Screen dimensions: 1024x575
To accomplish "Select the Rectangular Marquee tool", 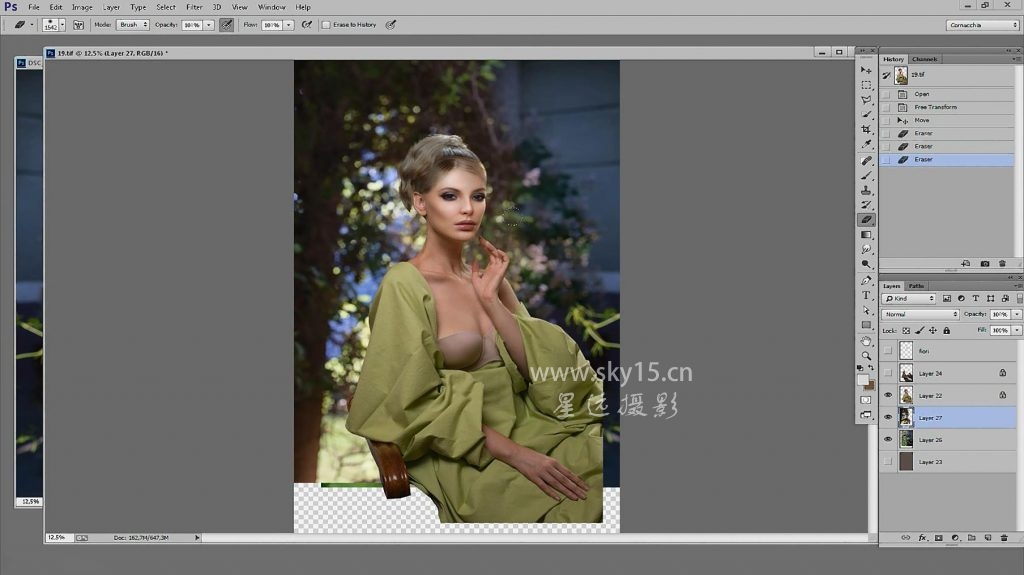I will click(x=866, y=85).
